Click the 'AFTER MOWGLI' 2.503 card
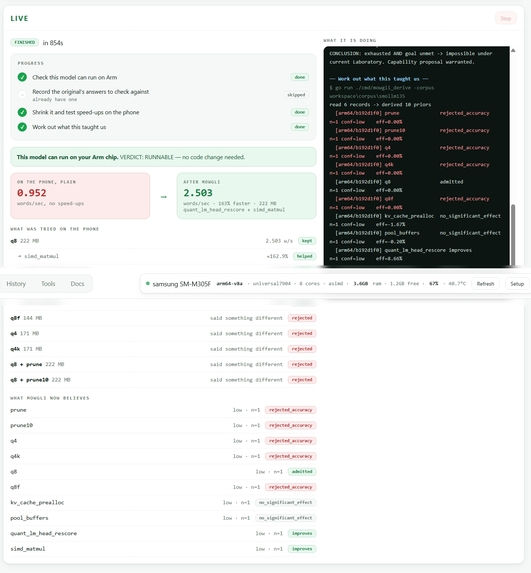531x573 pixels. point(246,196)
